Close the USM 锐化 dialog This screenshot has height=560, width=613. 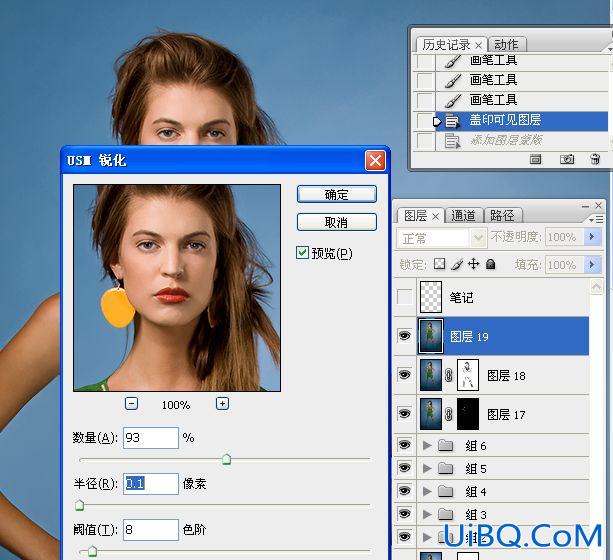click(375, 160)
